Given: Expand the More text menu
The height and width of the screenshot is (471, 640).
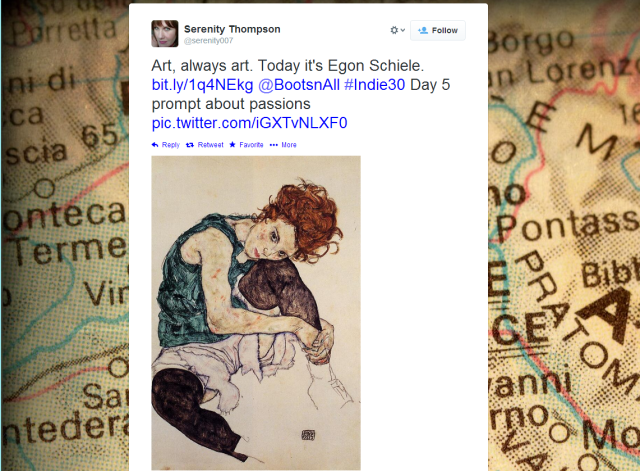Looking at the screenshot, I should tap(289, 145).
